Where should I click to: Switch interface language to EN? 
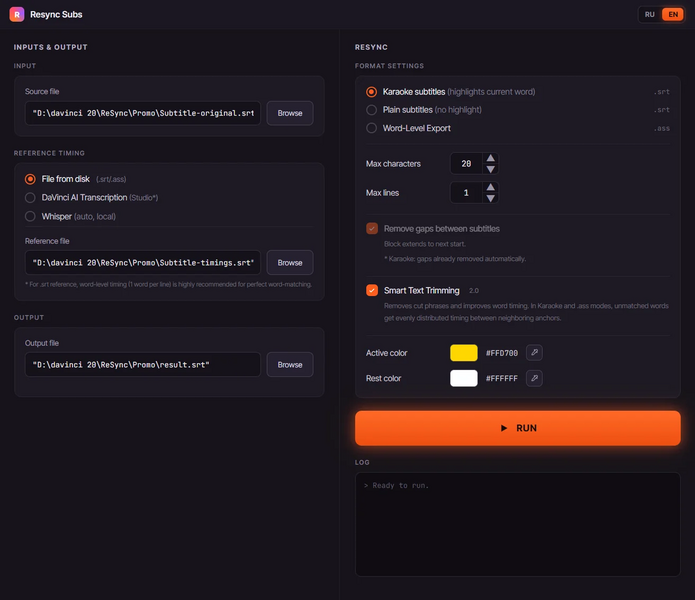[672, 14]
